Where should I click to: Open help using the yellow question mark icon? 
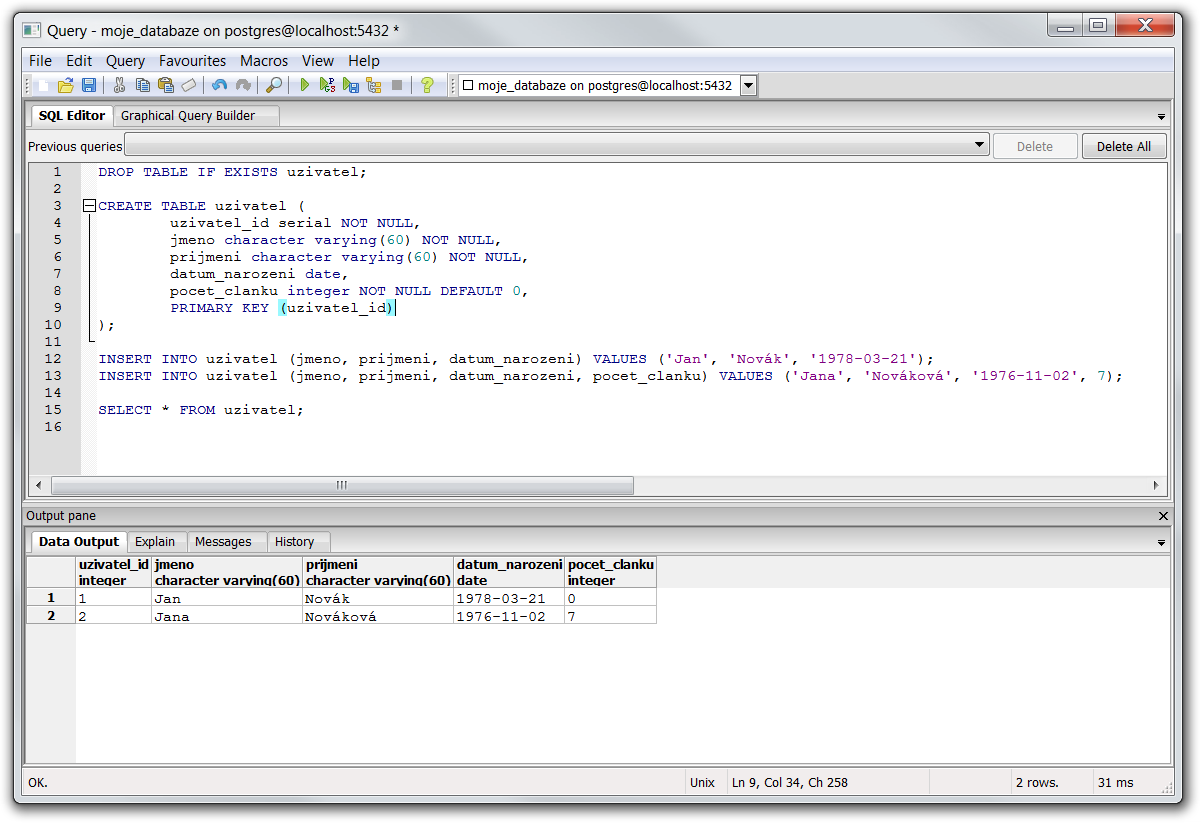(x=427, y=86)
